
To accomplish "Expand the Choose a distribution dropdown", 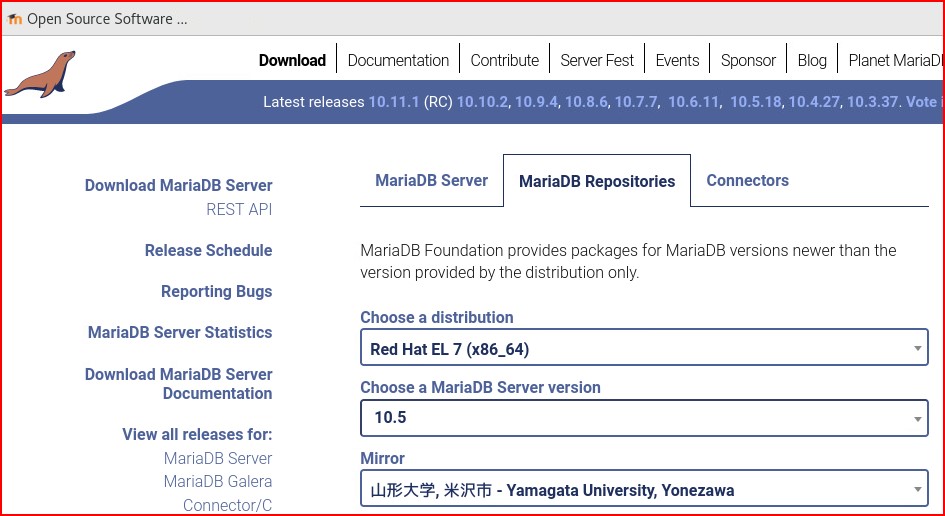I will click(644, 348).
